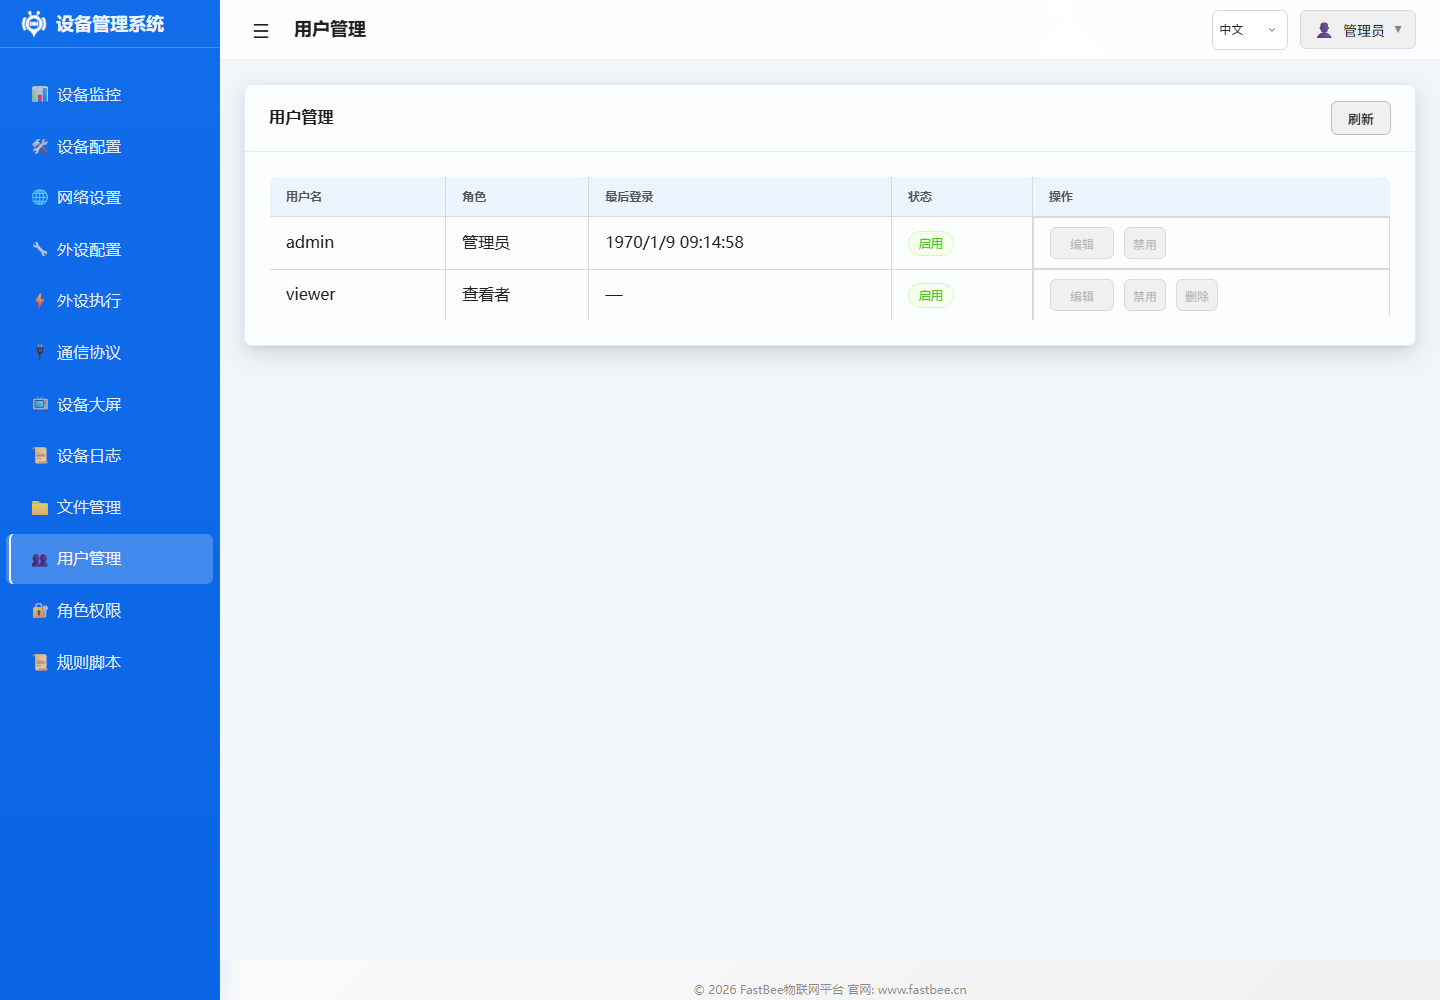Click the 用户管理 people icon
The height and width of the screenshot is (1000, 1440).
pos(40,559)
